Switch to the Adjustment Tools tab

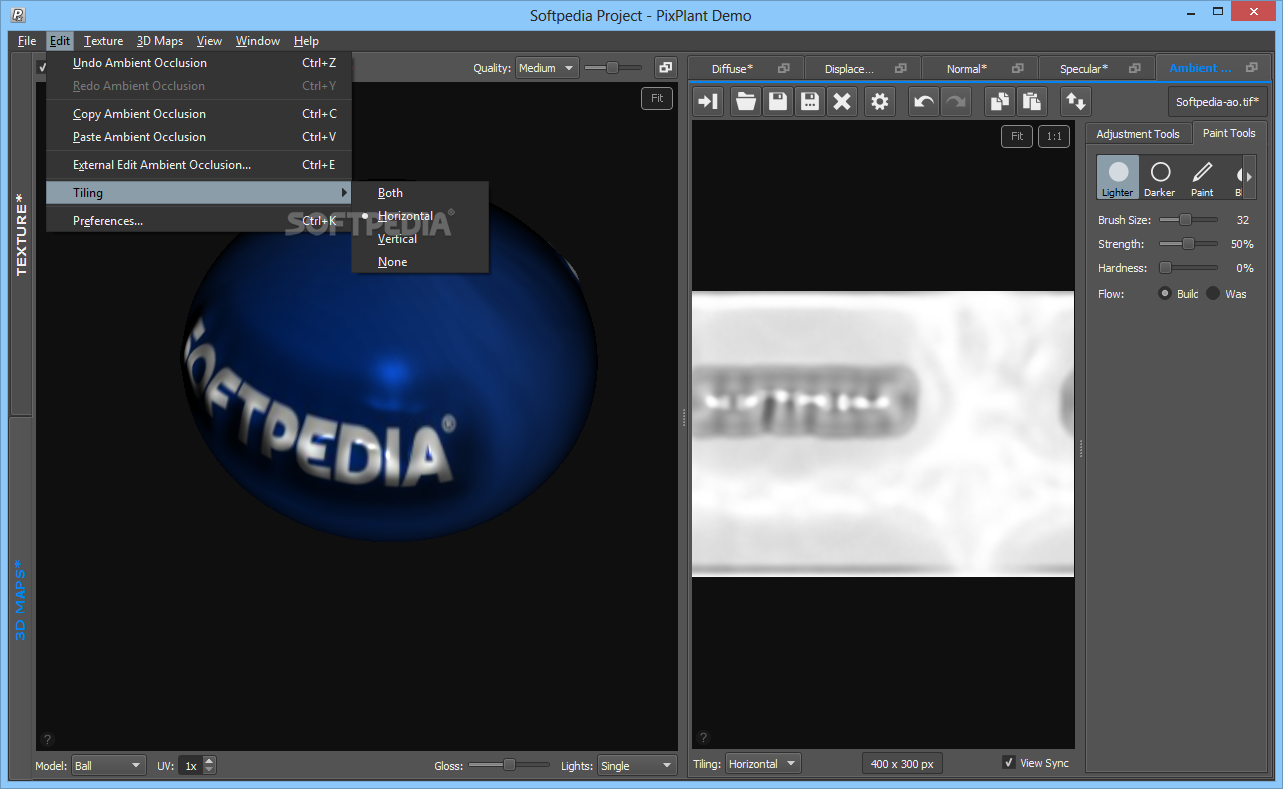1138,134
